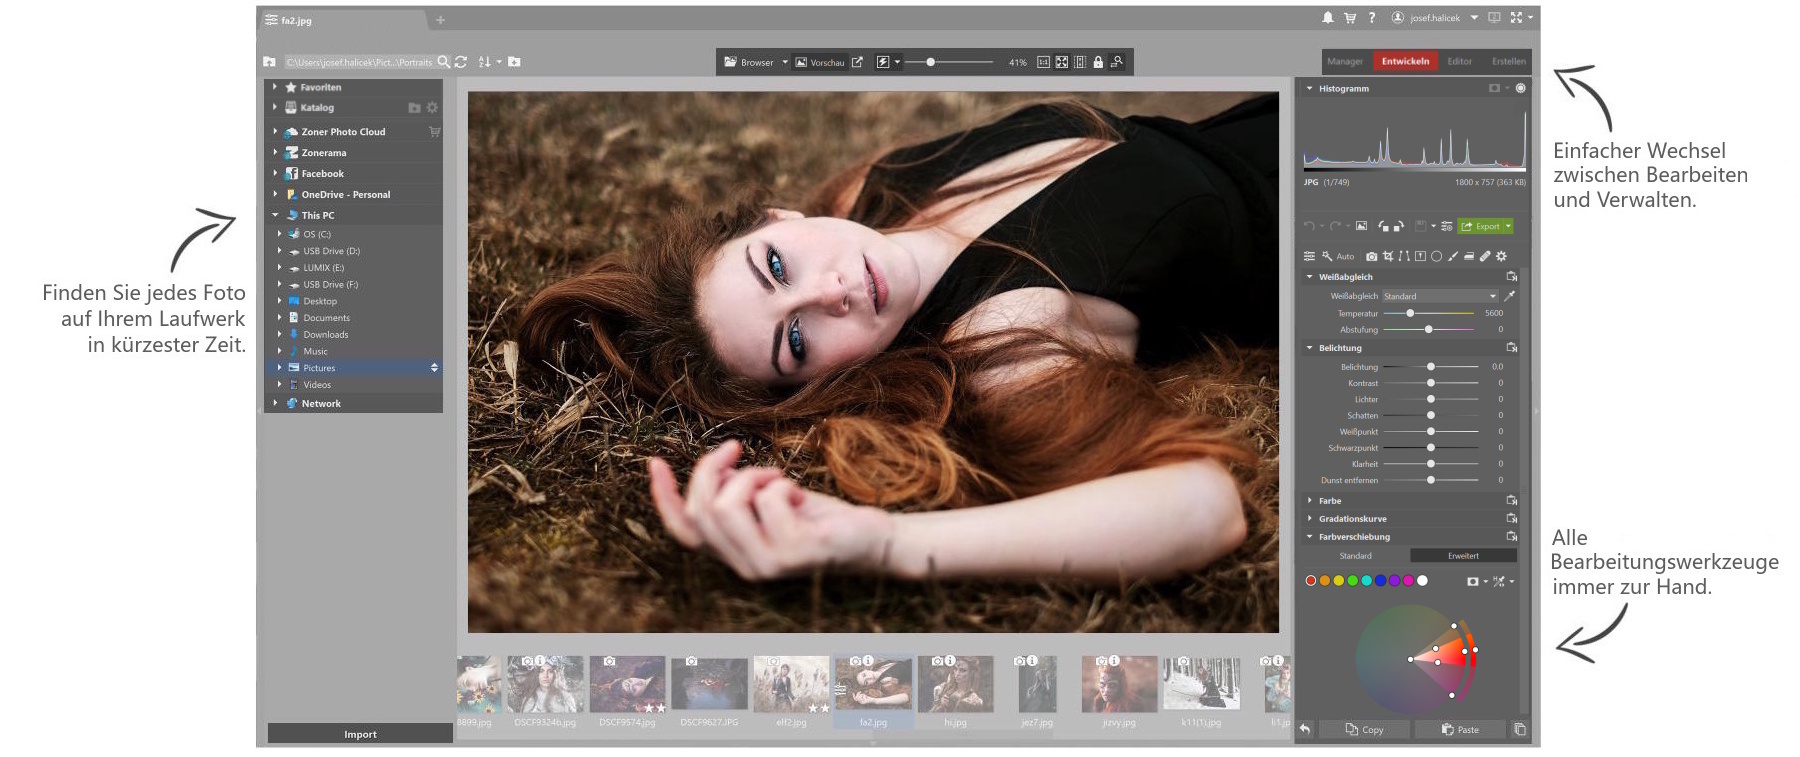
Task: Select the red color swatch
Action: (x=1311, y=580)
